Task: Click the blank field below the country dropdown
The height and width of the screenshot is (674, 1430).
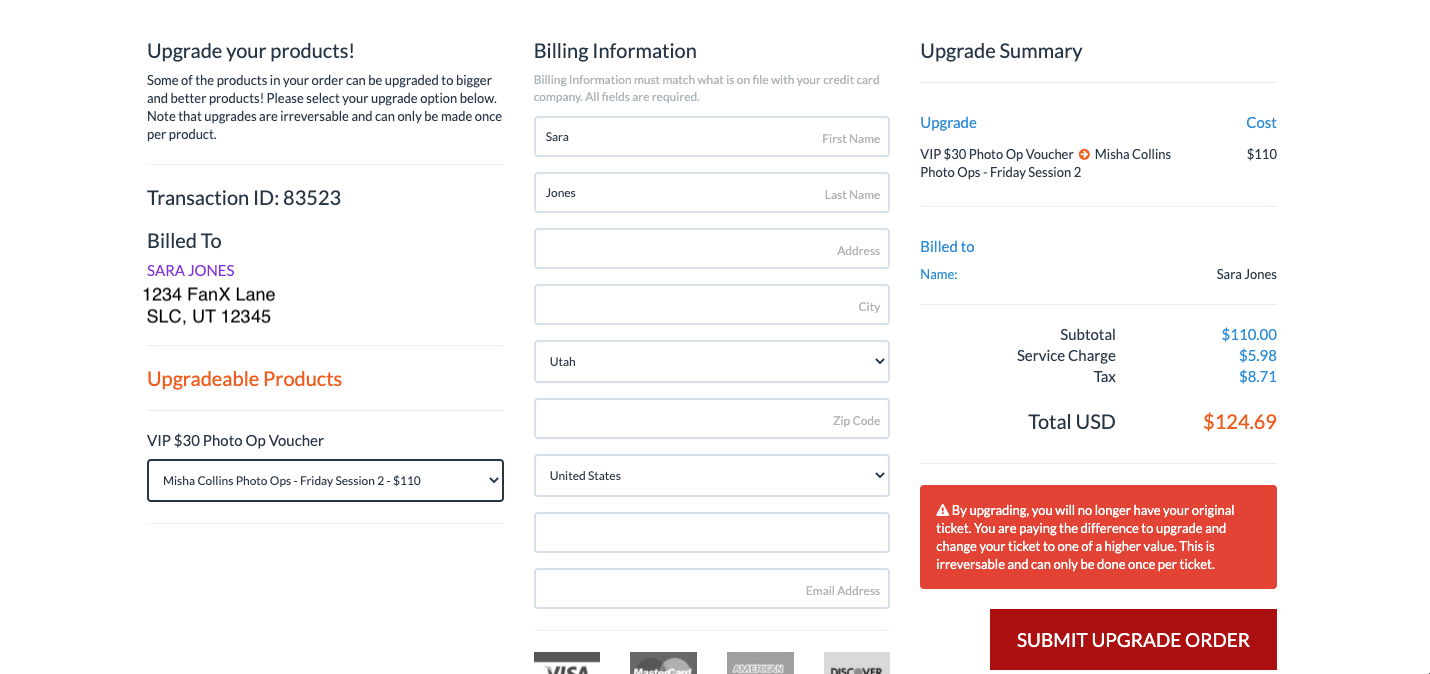Action: tap(711, 533)
